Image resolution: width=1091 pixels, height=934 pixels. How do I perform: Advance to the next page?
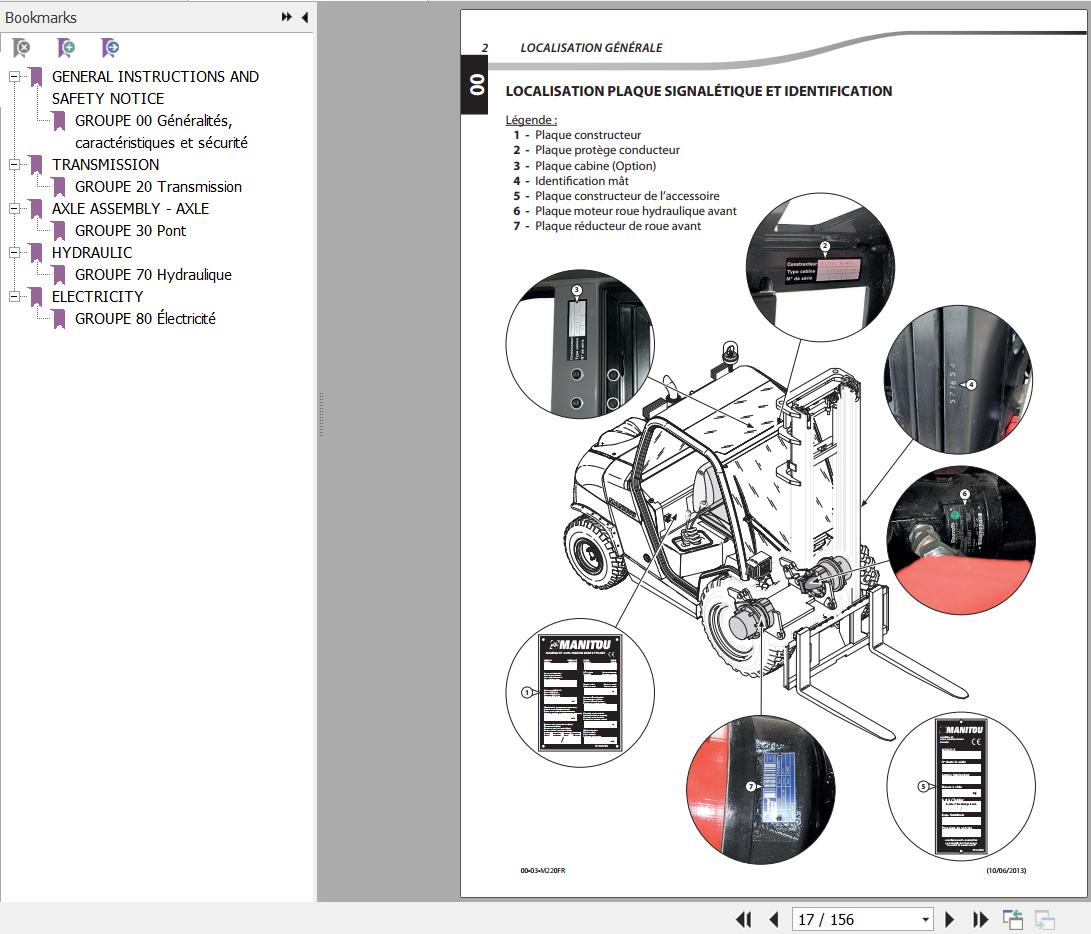[950, 919]
